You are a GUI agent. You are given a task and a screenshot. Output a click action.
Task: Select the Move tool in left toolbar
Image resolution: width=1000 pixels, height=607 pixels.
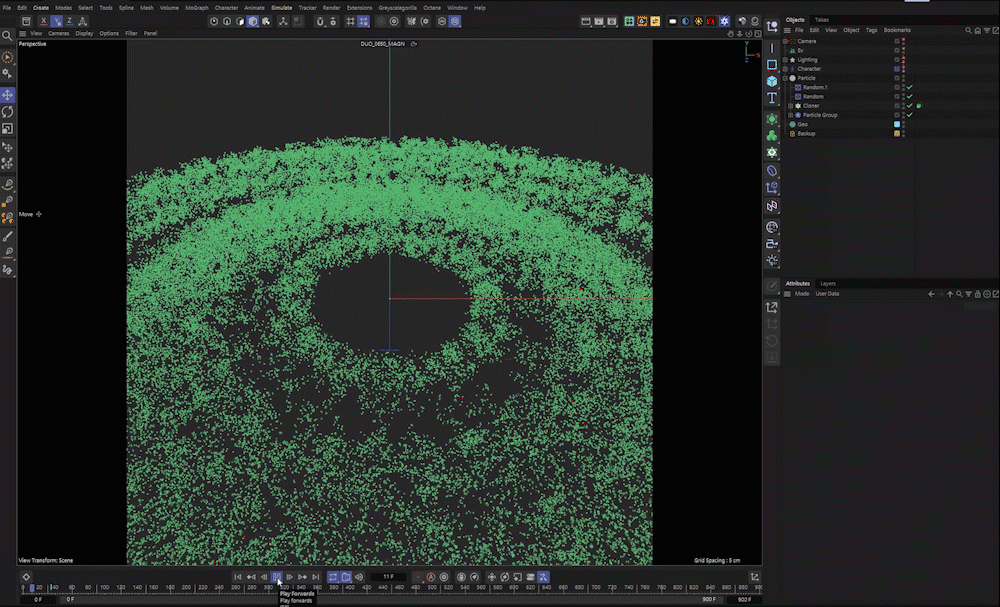tap(8, 95)
